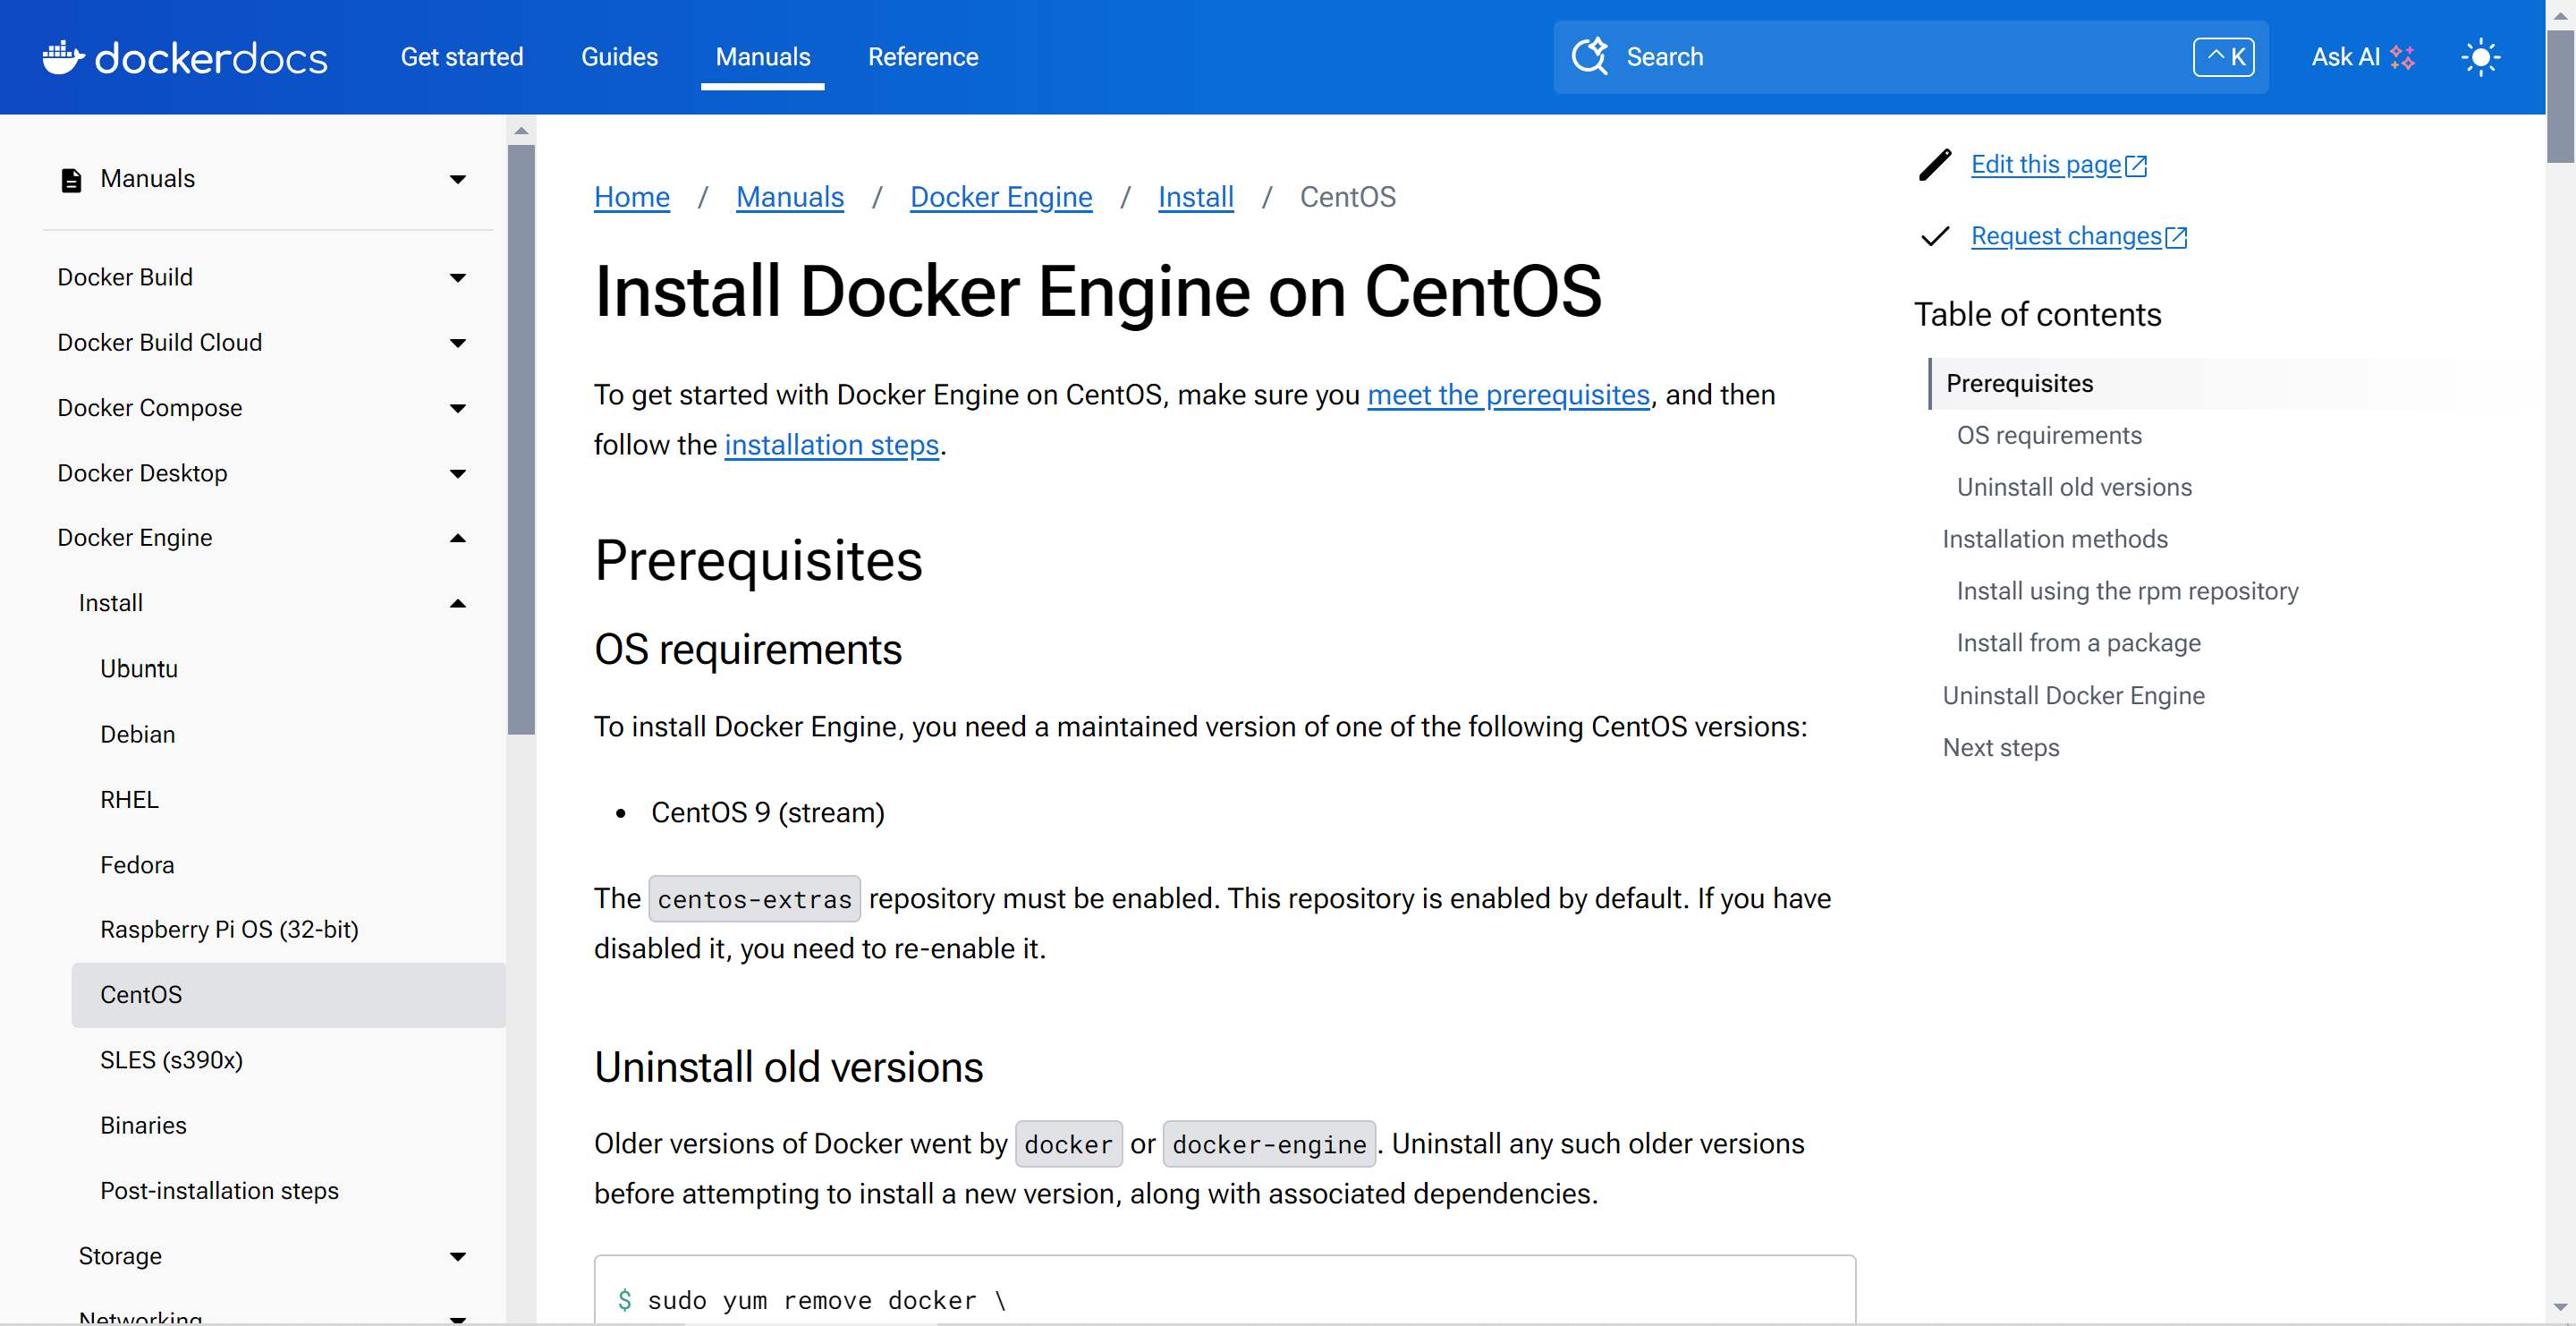Image resolution: width=2576 pixels, height=1326 pixels.
Task: Jump to Installation methods in contents
Action: (2055, 540)
